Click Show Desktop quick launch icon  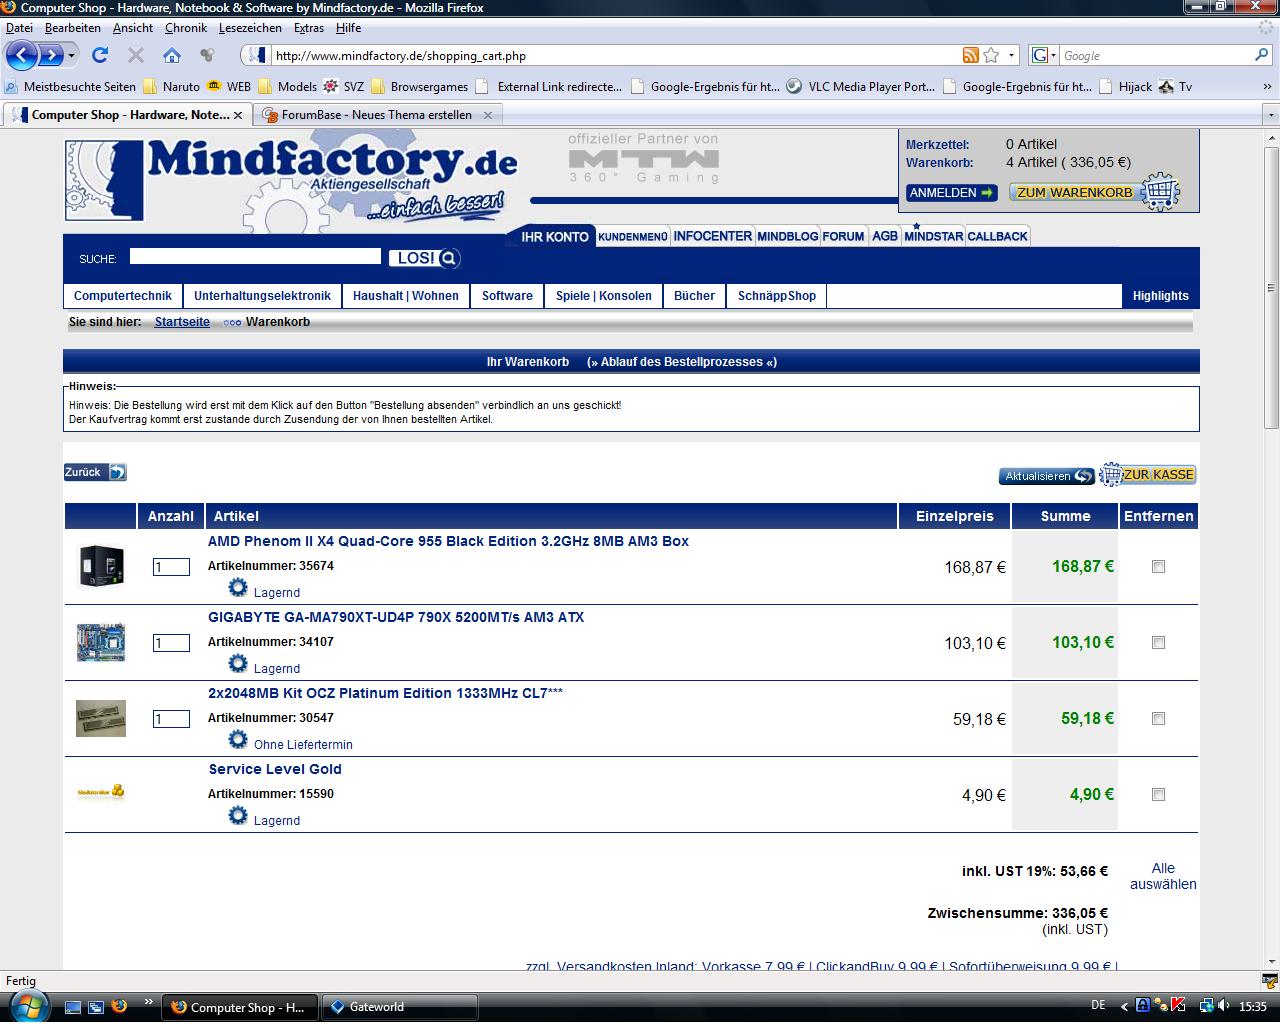coord(73,1007)
